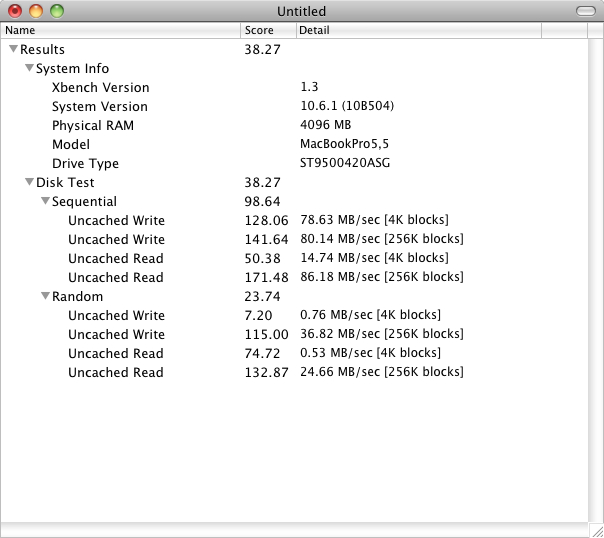Collapse the System Info disclosure triangle
This screenshot has width=604, height=538.
pos(29,68)
